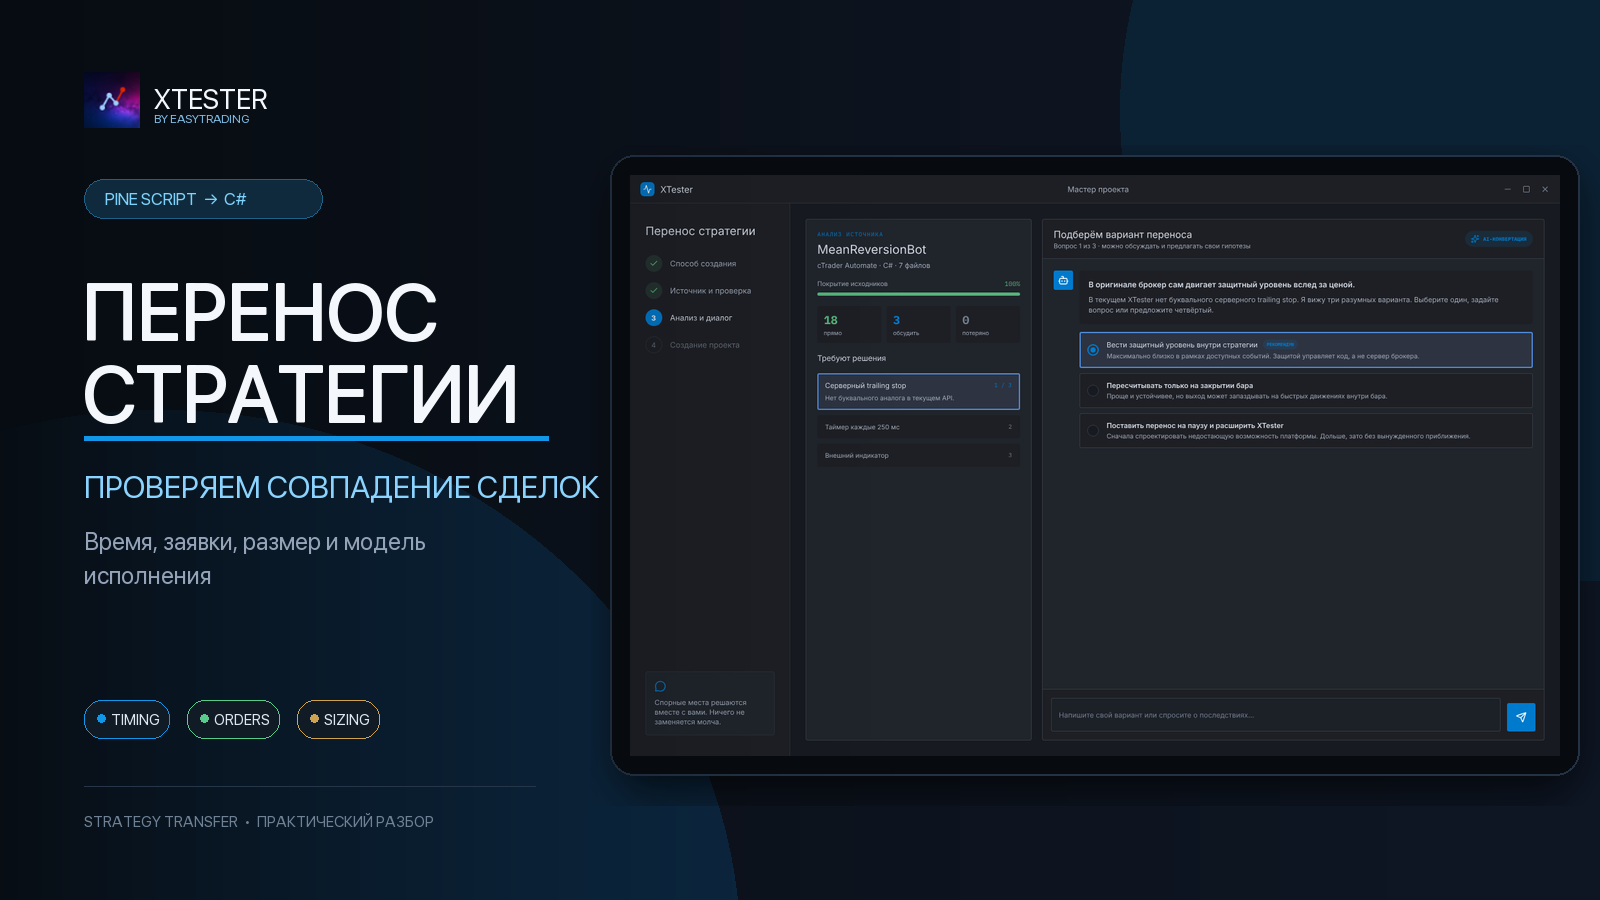Click the 'Покрытие исходников' progress bar
This screenshot has height=900, width=1600.
click(918, 294)
